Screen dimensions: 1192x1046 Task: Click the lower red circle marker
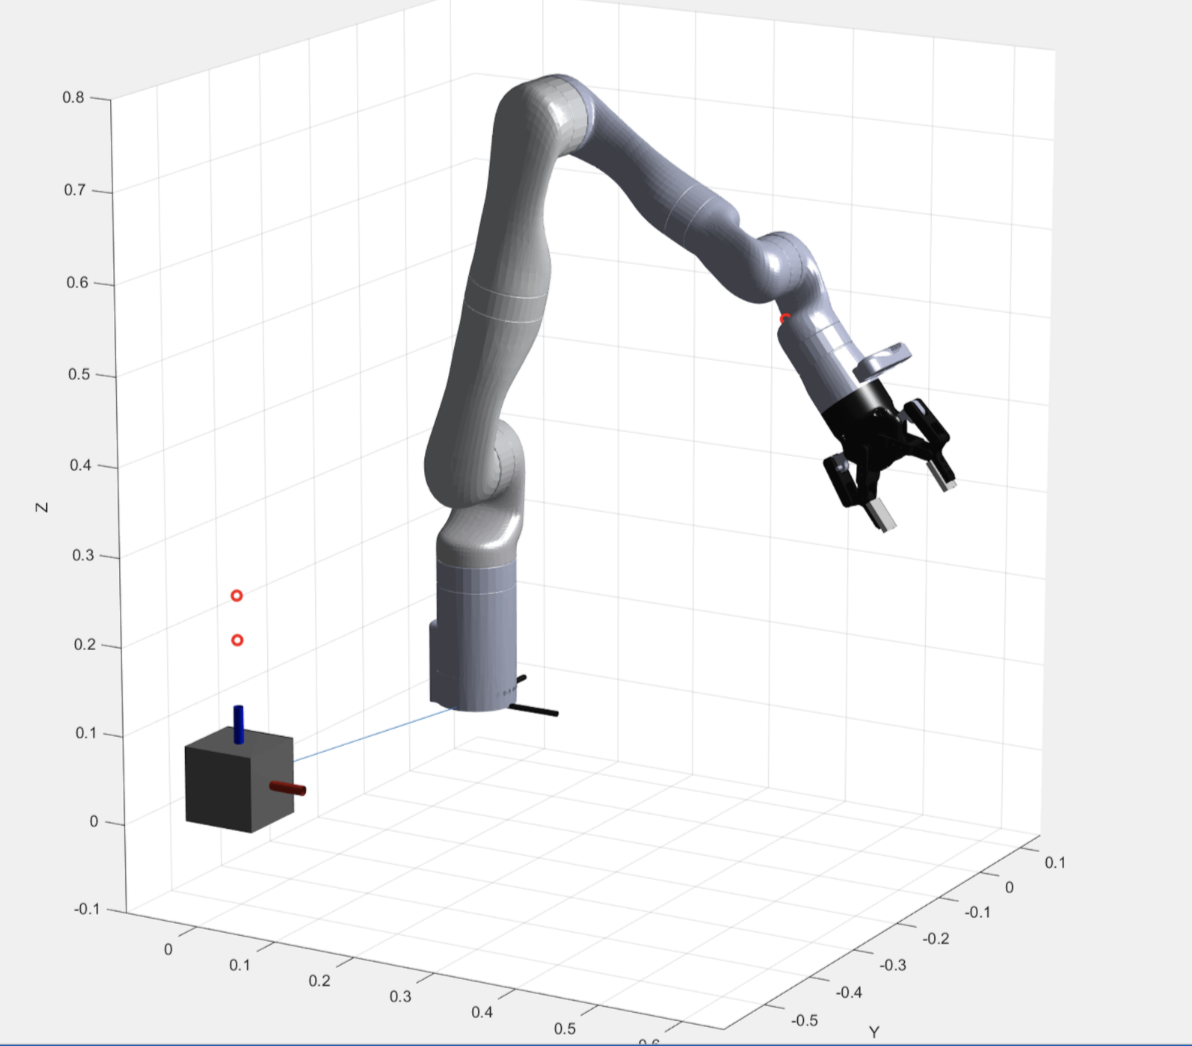click(x=237, y=640)
